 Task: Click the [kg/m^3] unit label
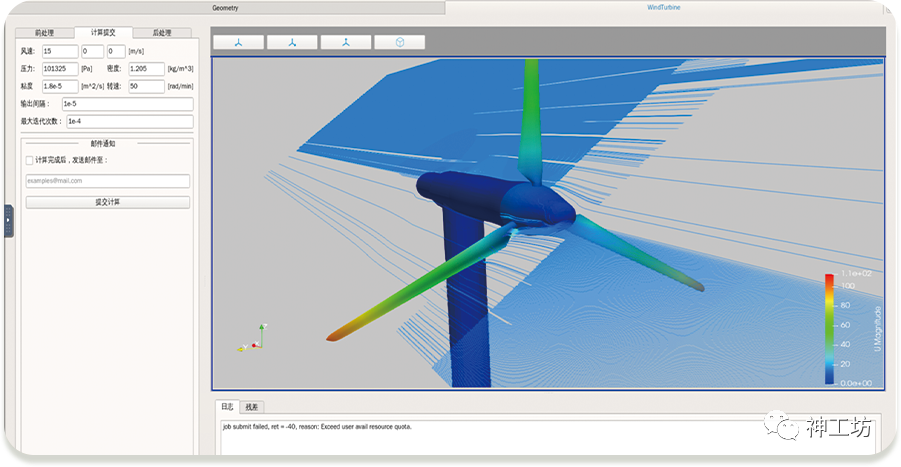coord(180,68)
